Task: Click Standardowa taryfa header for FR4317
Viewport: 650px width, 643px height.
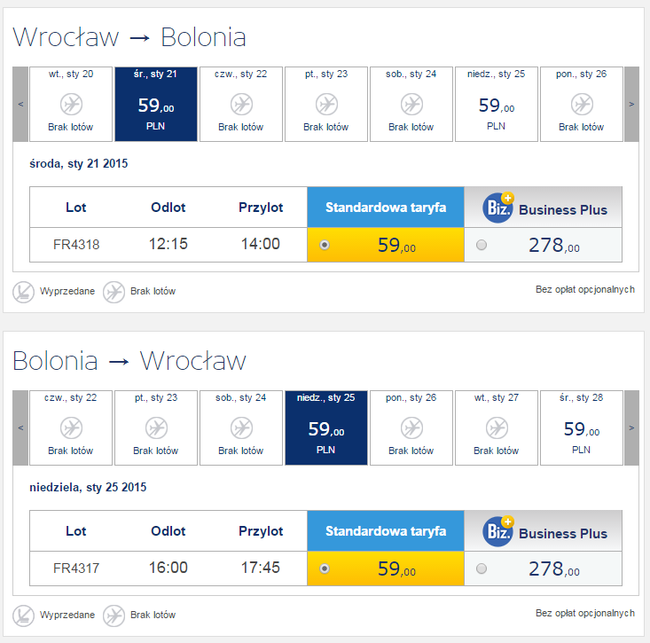Action: tap(385, 531)
